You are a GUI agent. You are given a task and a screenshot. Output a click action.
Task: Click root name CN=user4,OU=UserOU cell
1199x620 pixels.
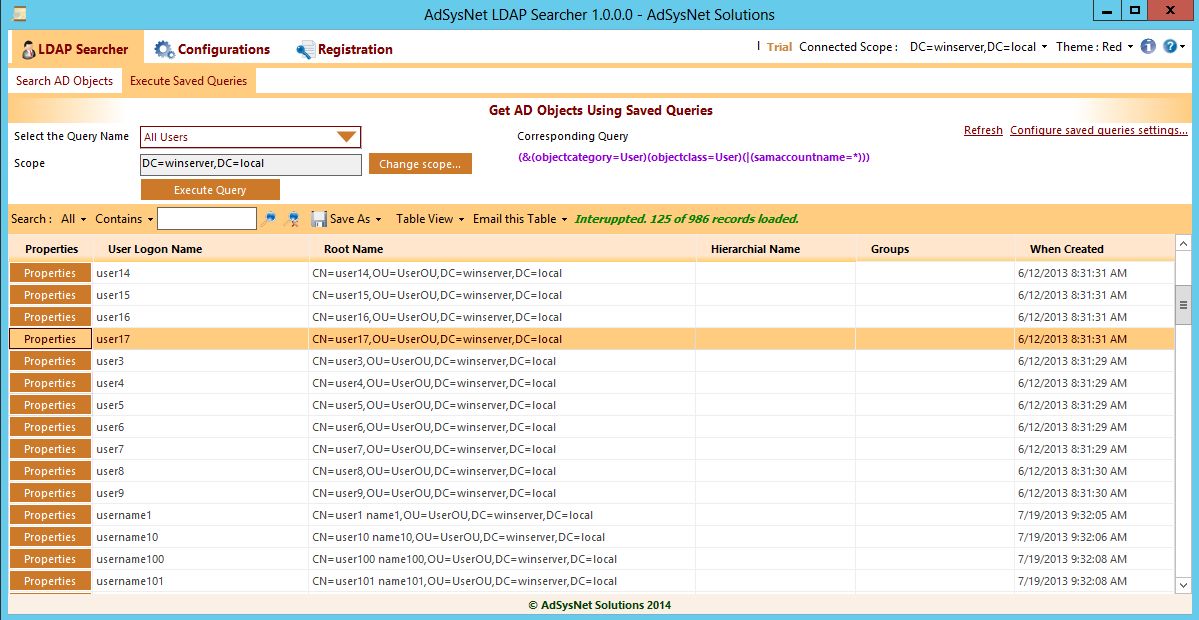[502, 383]
